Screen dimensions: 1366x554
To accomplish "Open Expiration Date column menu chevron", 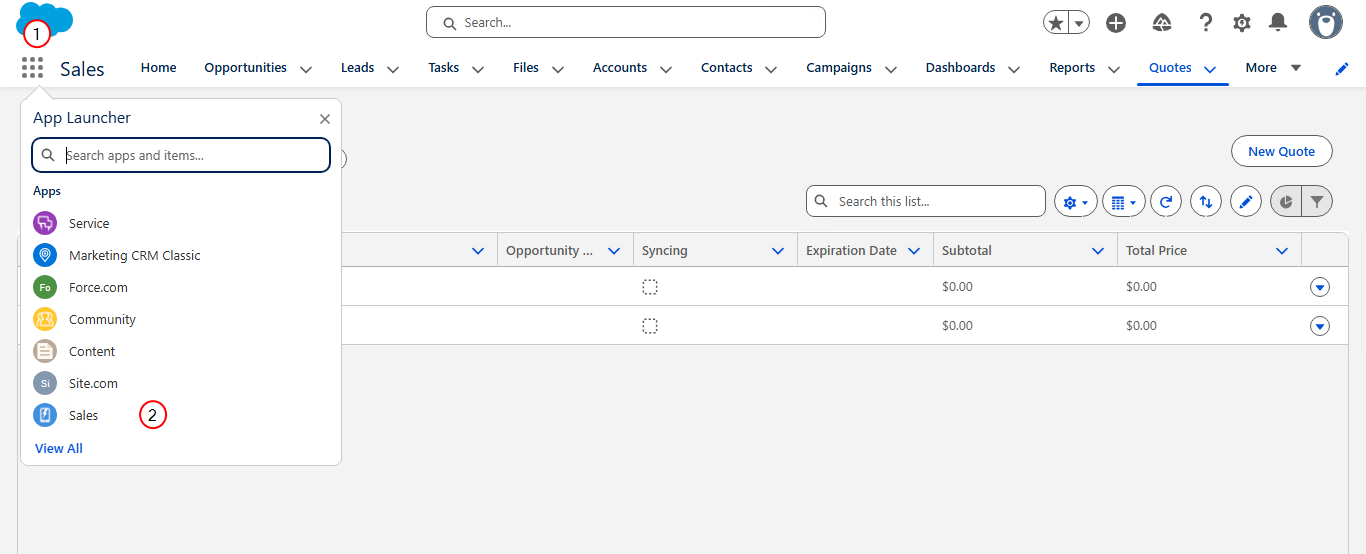I will (x=914, y=251).
